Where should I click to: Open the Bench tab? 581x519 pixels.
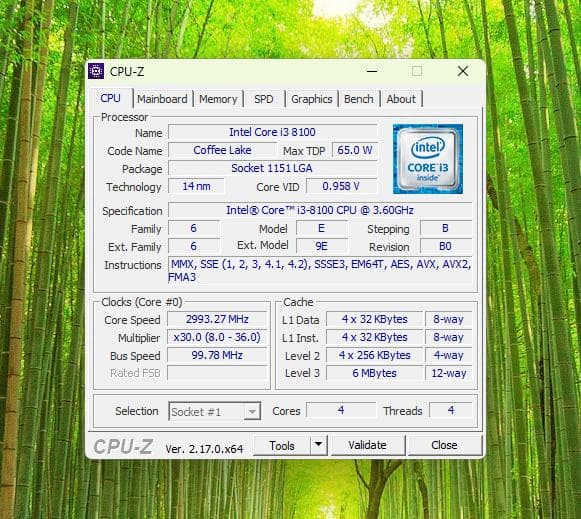359,99
